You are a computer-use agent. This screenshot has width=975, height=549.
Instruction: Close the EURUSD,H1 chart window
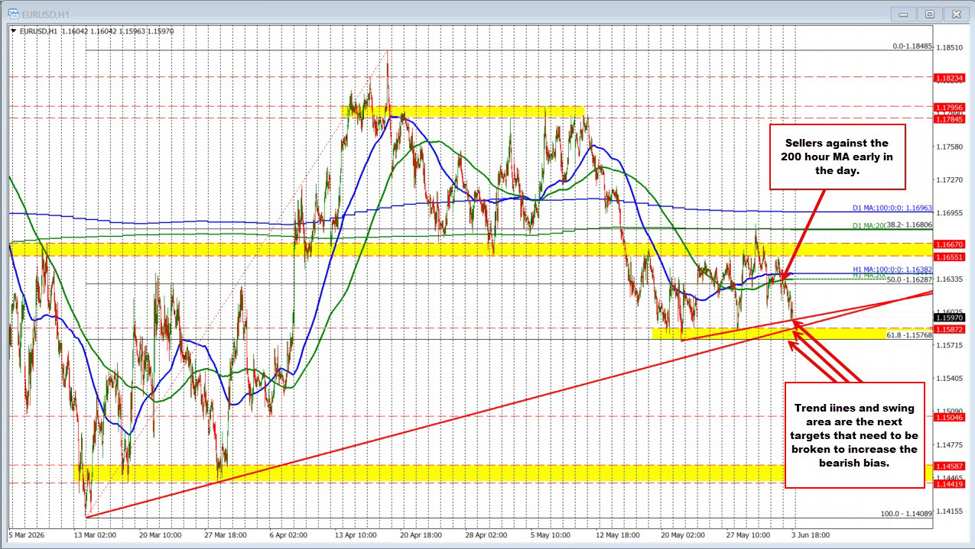pos(956,14)
